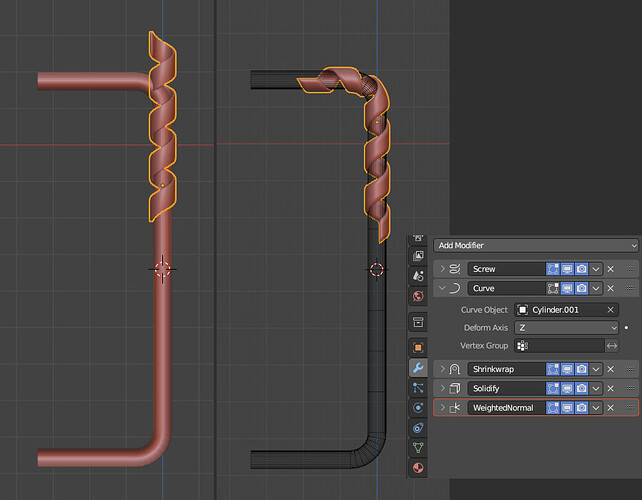Click the WeightedNormal modifier type icon
The image size is (642, 500).
tap(455, 408)
